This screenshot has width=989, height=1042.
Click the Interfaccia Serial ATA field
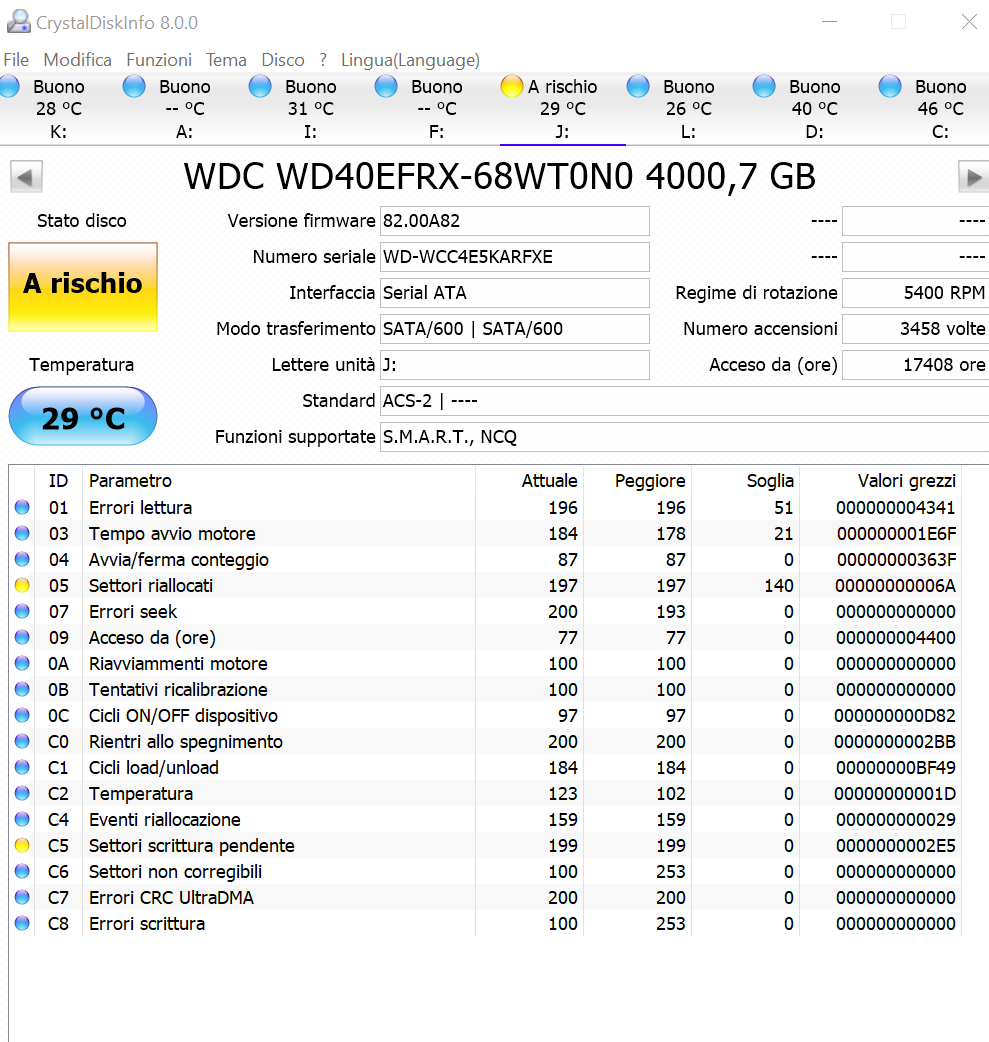tap(514, 292)
